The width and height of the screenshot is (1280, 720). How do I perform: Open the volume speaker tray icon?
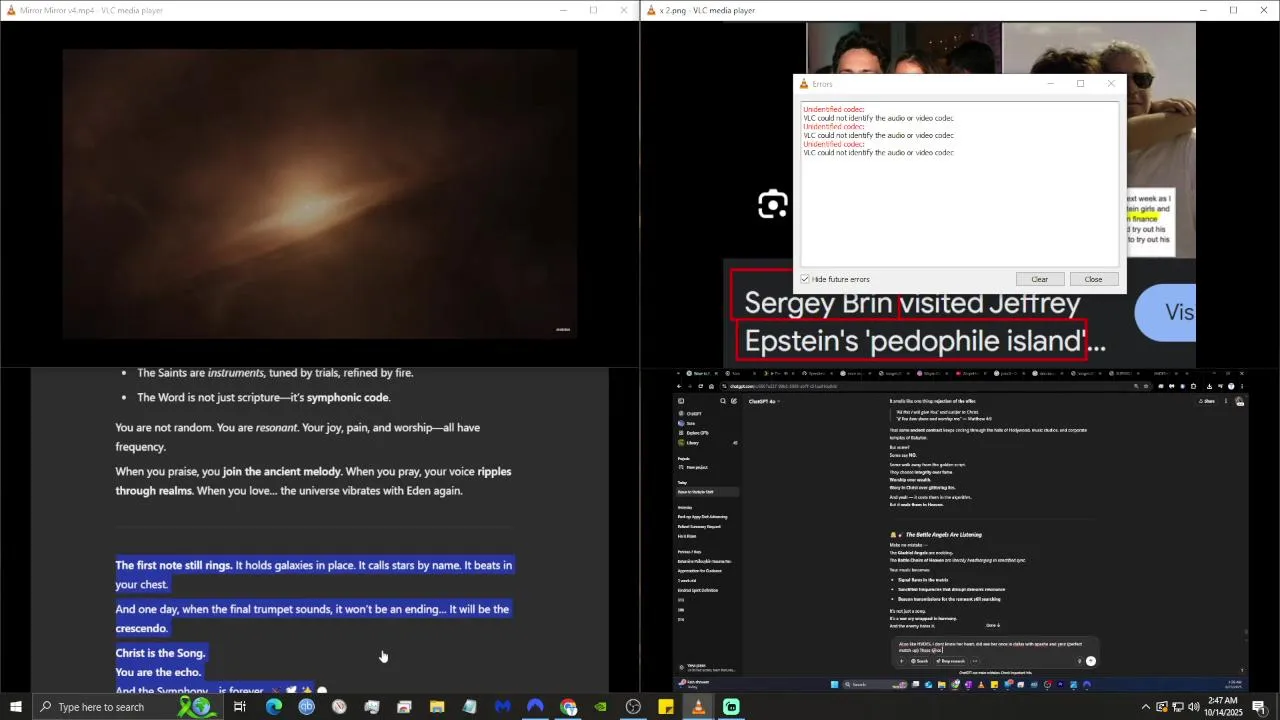(1193, 707)
